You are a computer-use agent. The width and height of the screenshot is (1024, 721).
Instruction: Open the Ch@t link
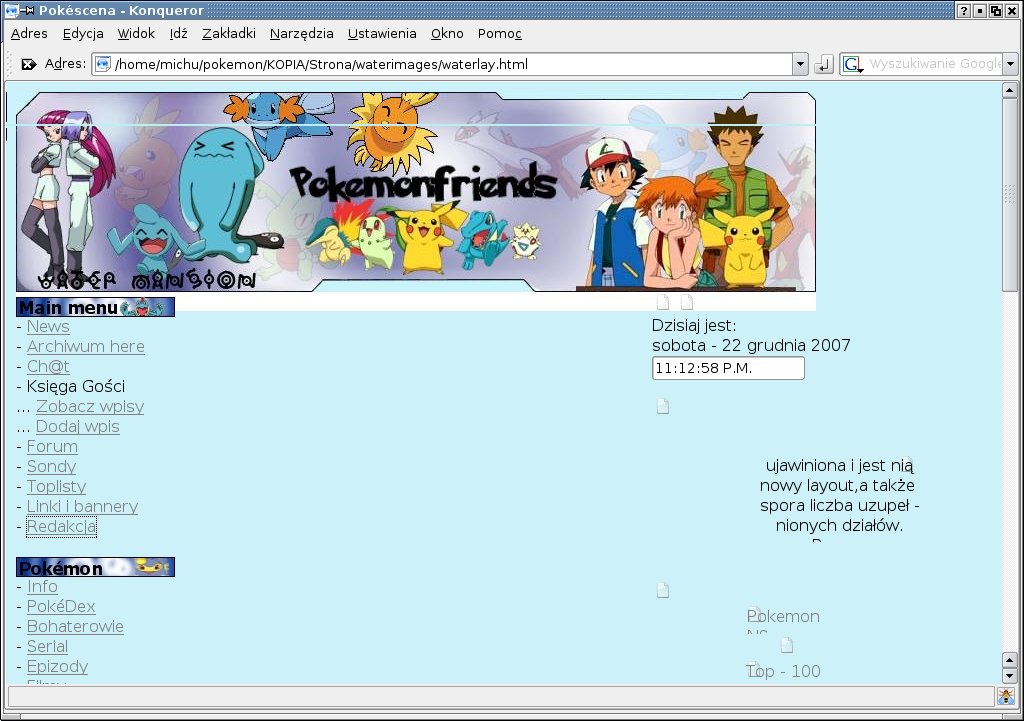tap(48, 366)
